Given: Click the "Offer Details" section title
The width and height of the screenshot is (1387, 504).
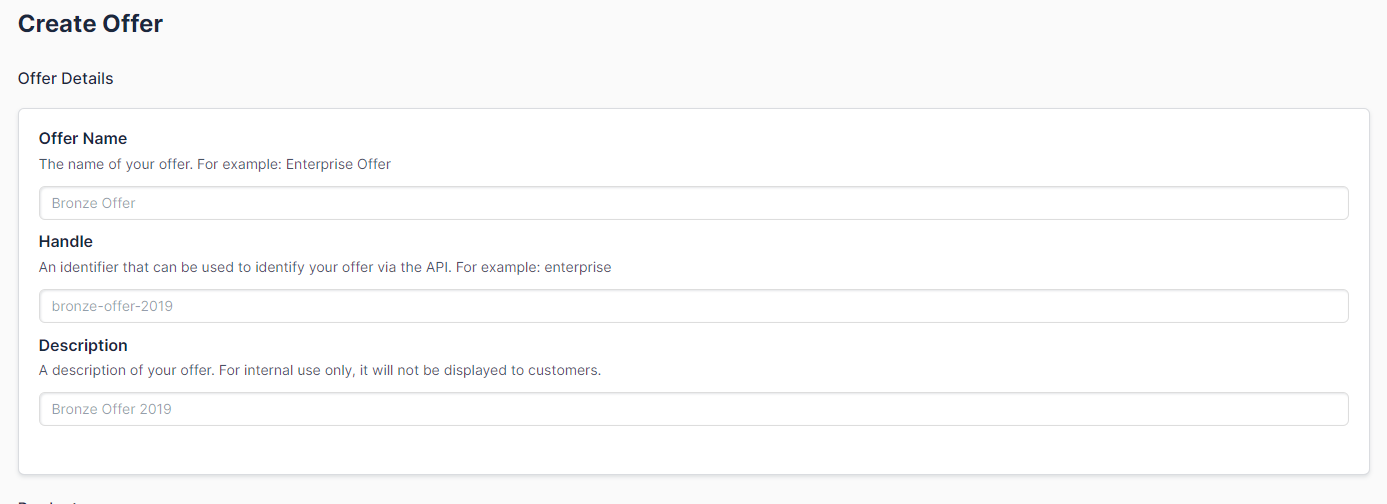Looking at the screenshot, I should pos(66,78).
